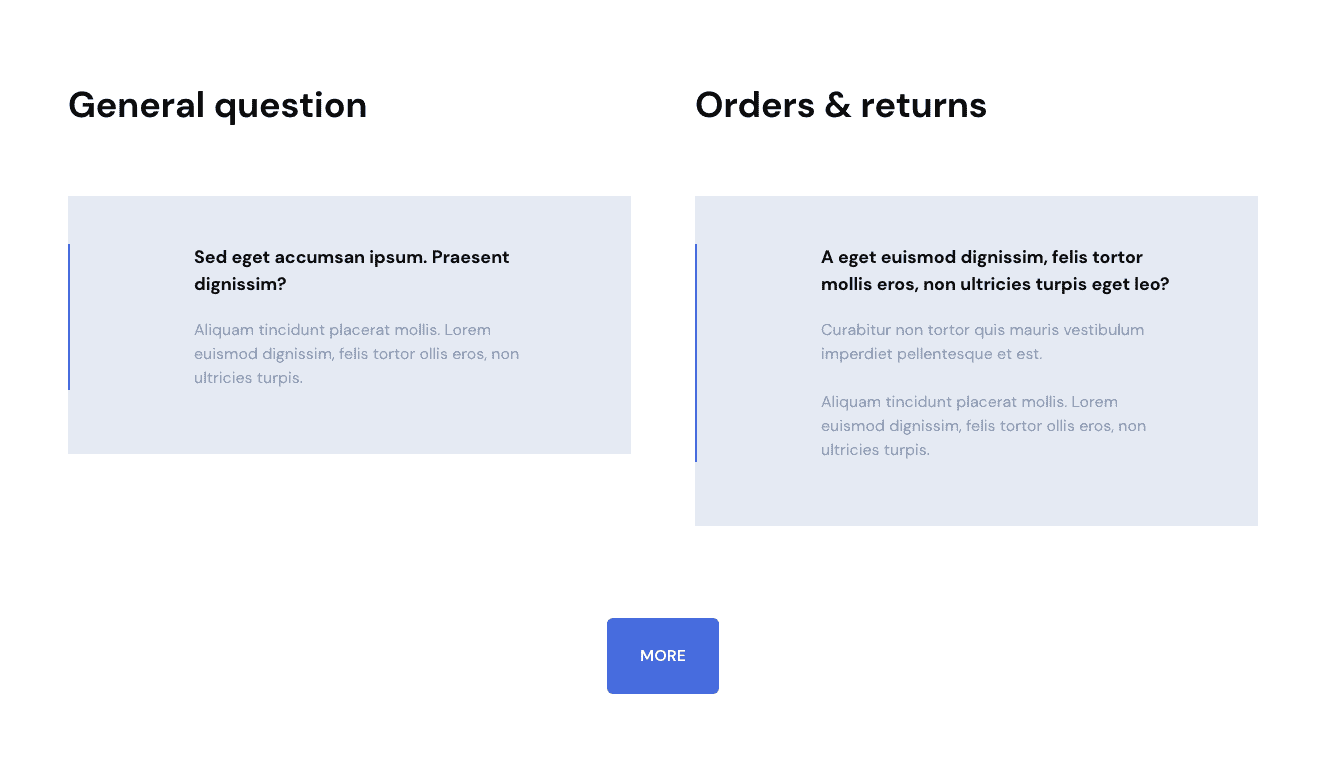Click "ultricies turpis." last line in right card
Viewport: 1326px width, 770px height.
coord(875,450)
